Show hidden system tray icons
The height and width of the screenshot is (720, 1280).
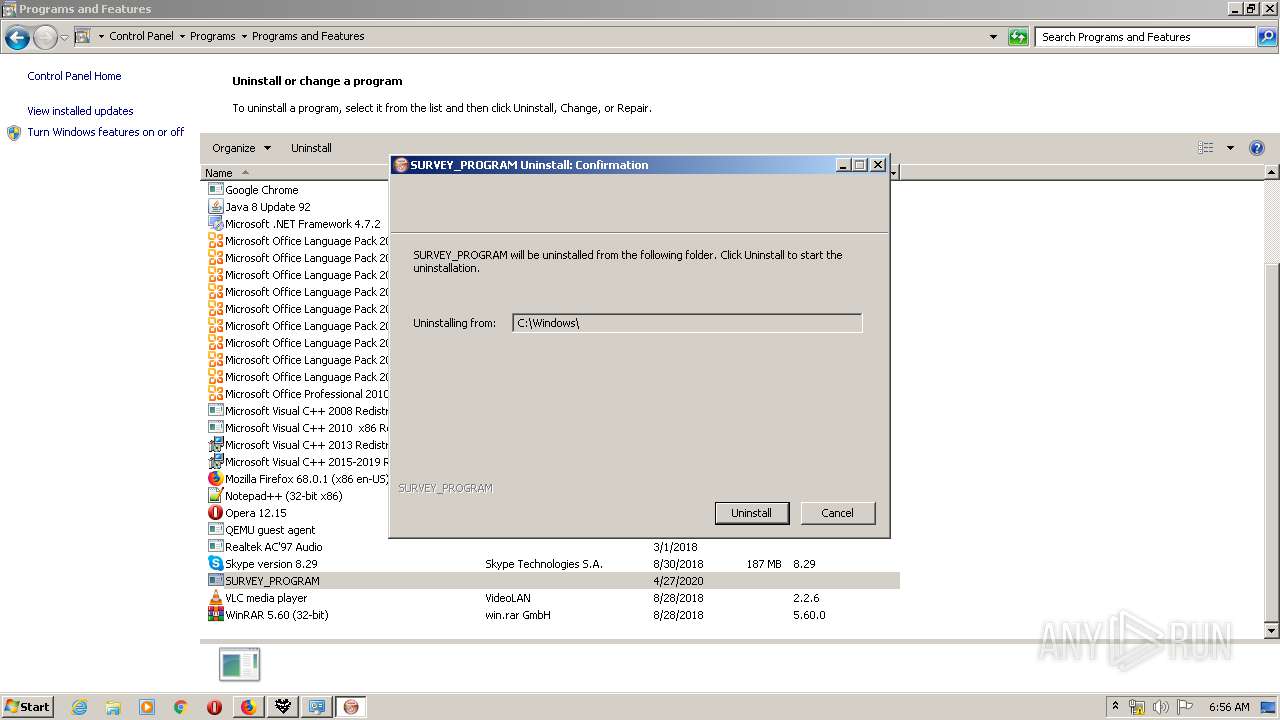[1115, 707]
